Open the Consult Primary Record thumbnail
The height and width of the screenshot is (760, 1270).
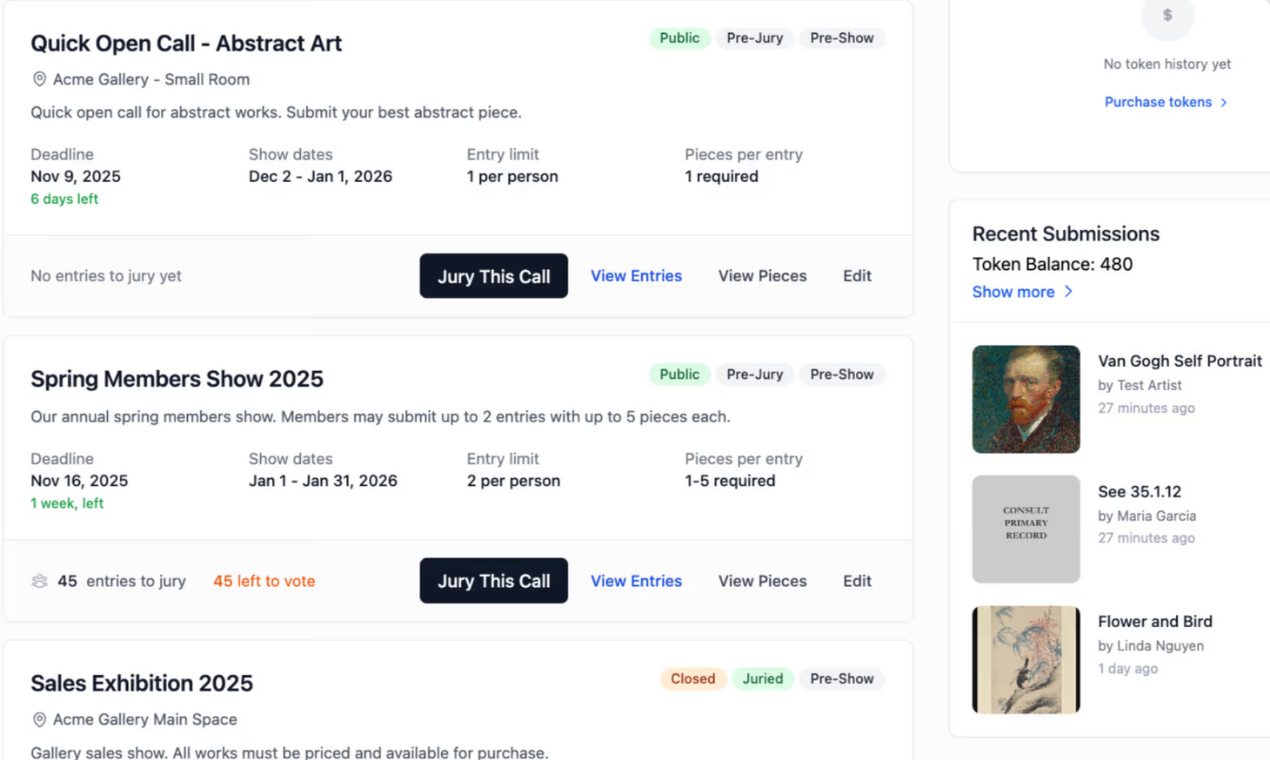tap(1026, 529)
